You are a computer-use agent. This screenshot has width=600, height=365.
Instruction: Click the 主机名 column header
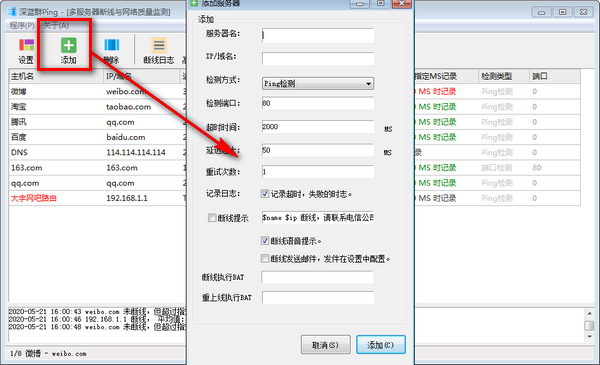click(x=56, y=76)
